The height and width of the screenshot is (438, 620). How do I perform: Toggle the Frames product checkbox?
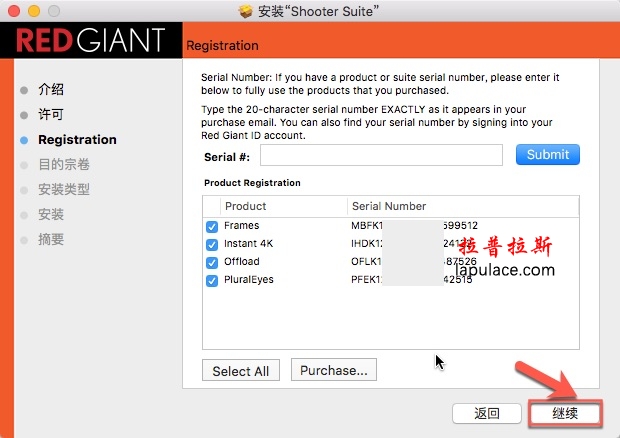[x=212, y=227]
